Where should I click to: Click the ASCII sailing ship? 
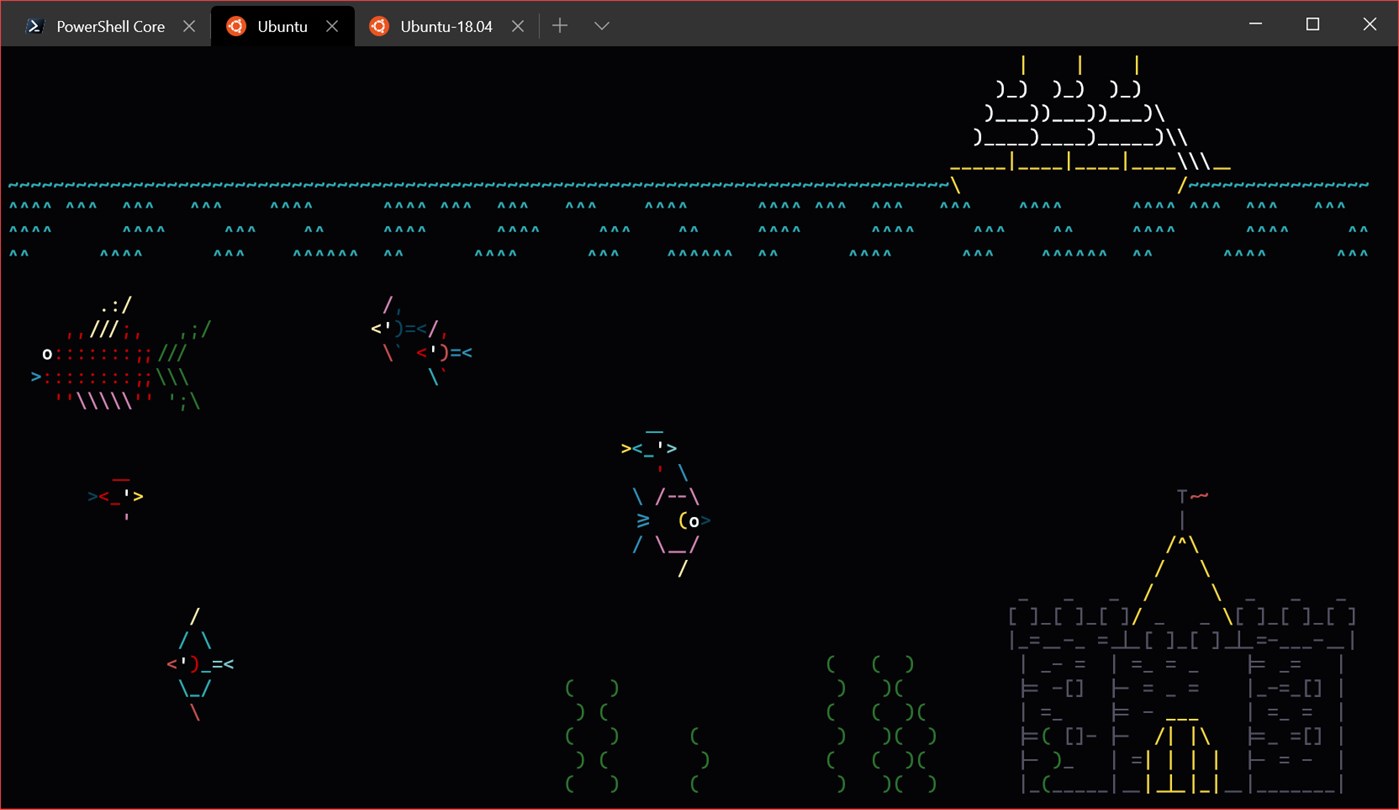point(1090,124)
